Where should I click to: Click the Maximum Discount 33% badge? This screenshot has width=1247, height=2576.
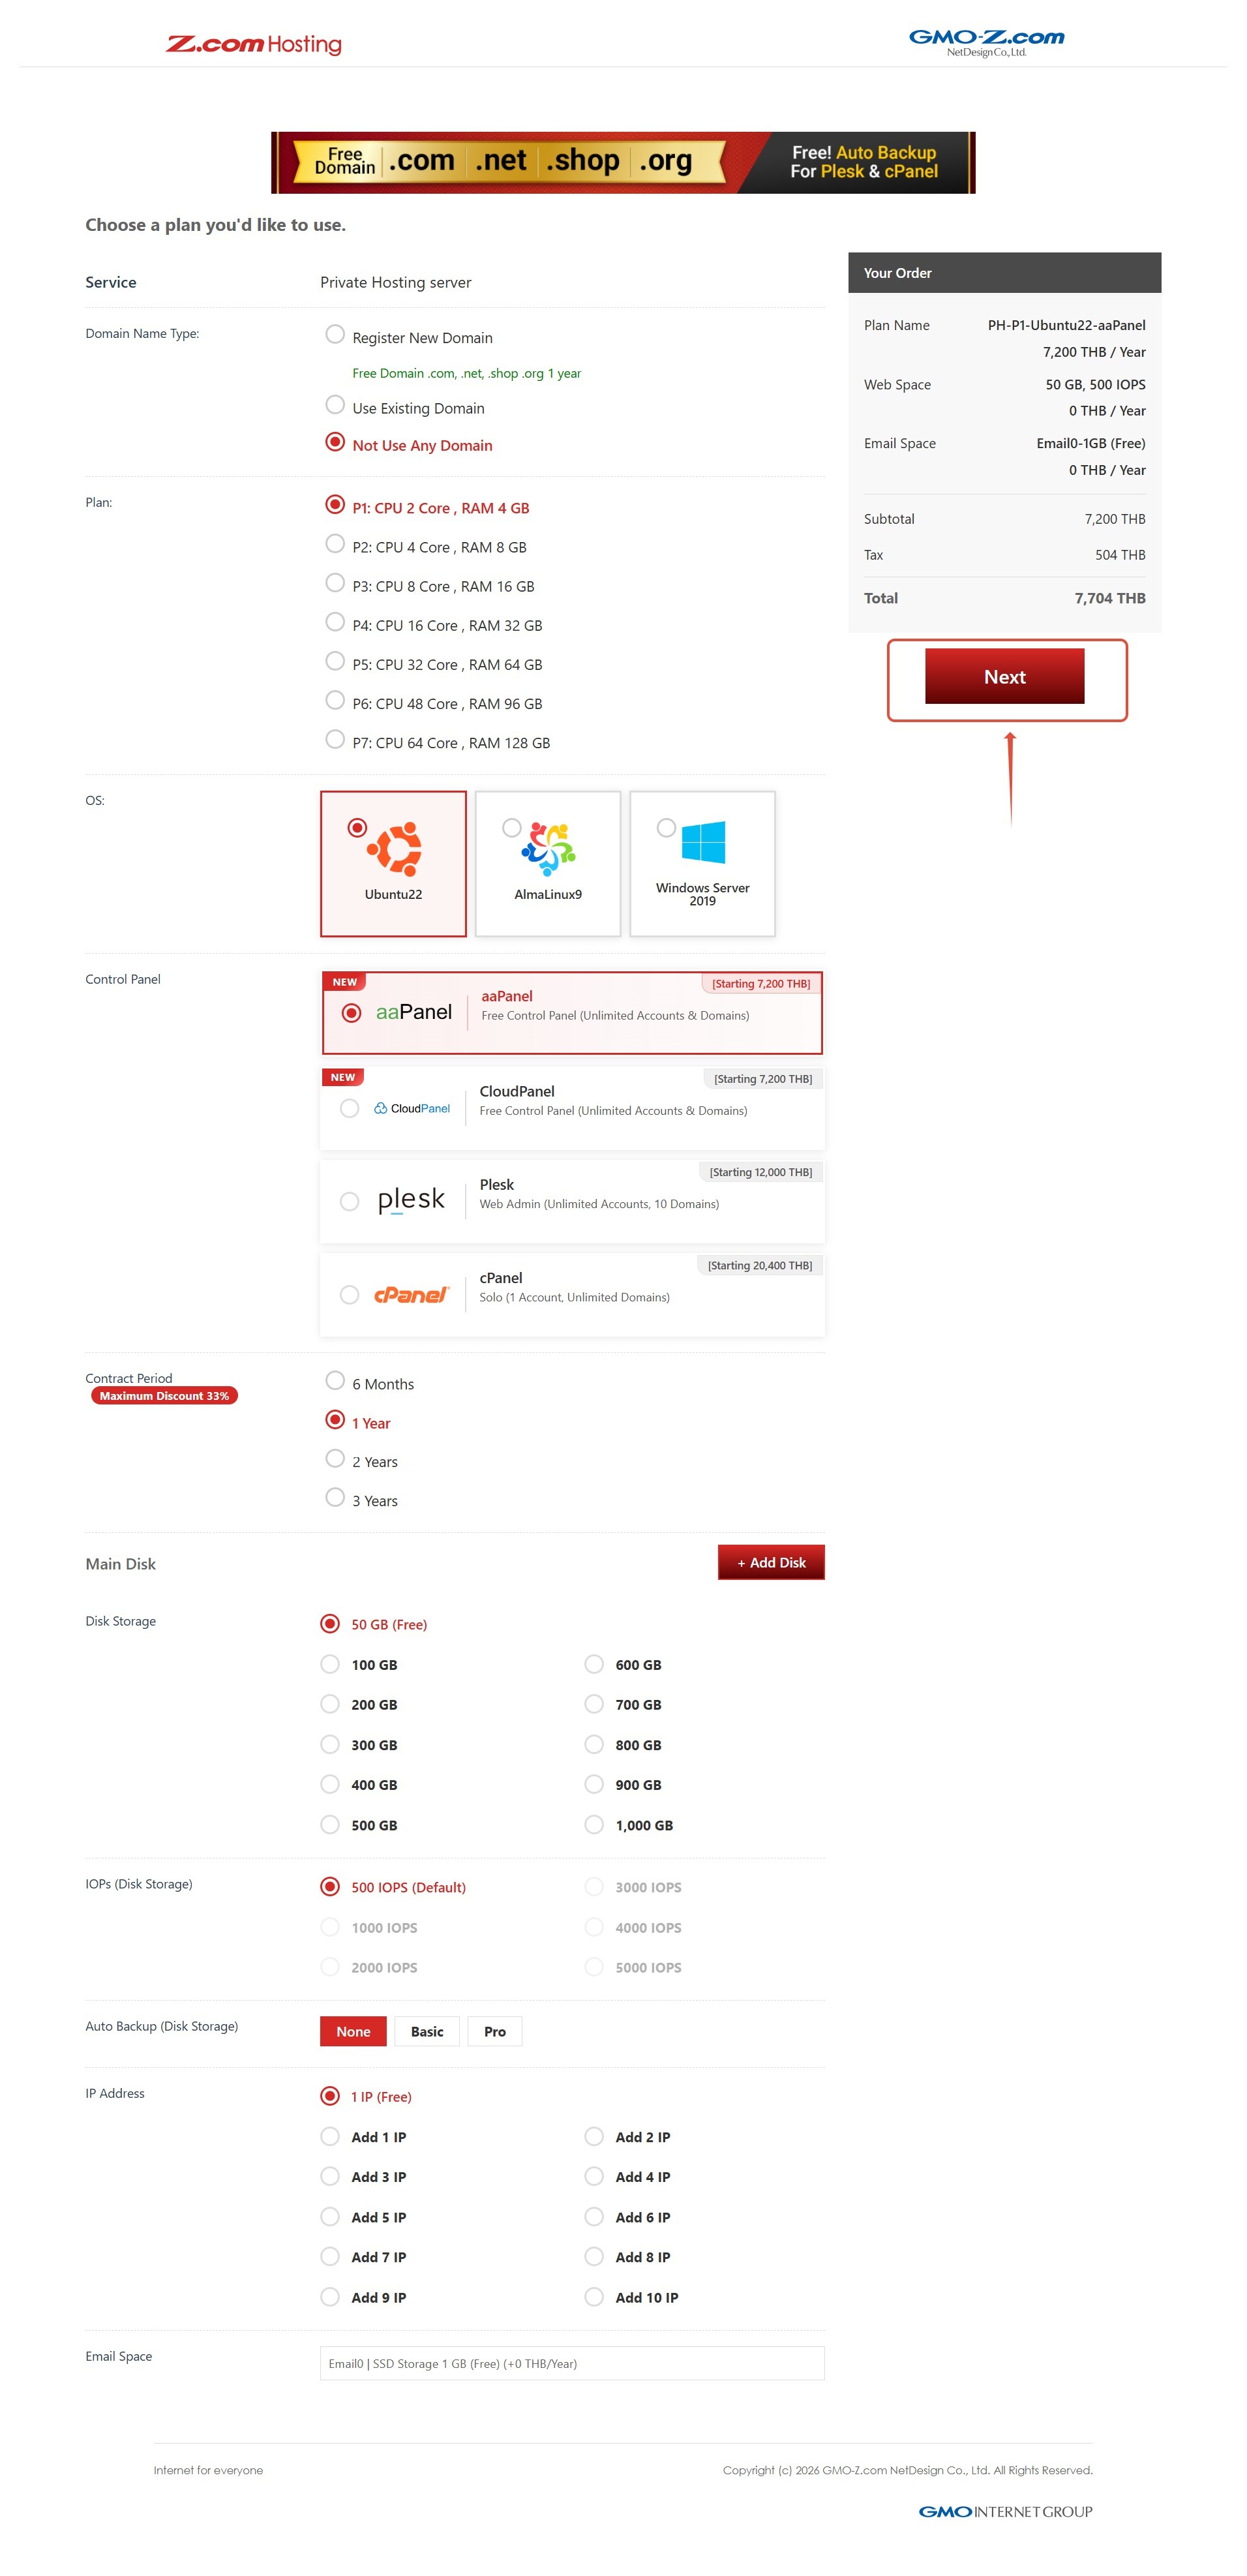[x=164, y=1396]
